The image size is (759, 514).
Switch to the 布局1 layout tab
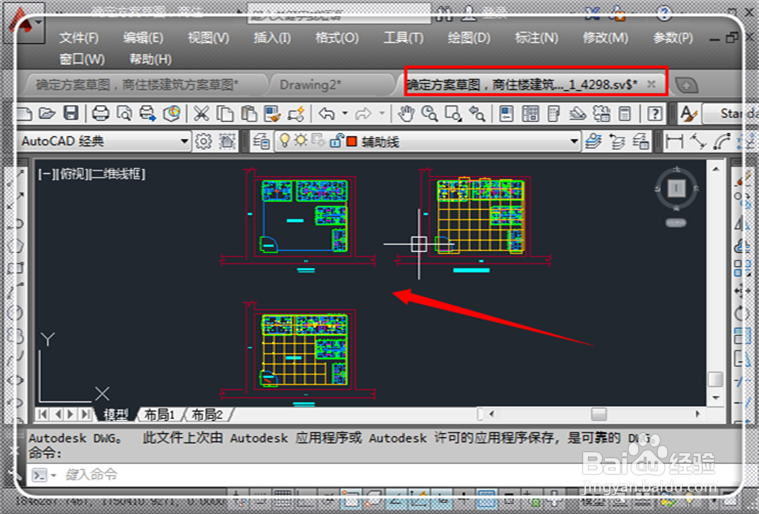pos(160,415)
